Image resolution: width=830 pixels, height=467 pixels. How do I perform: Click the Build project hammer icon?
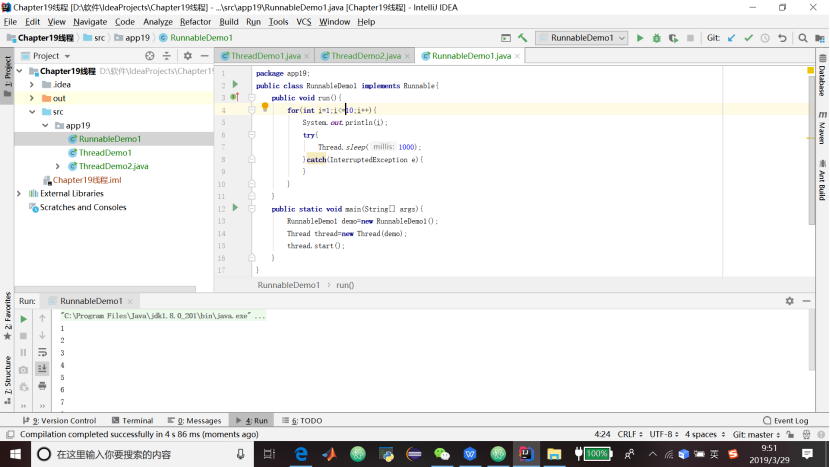coord(522,38)
